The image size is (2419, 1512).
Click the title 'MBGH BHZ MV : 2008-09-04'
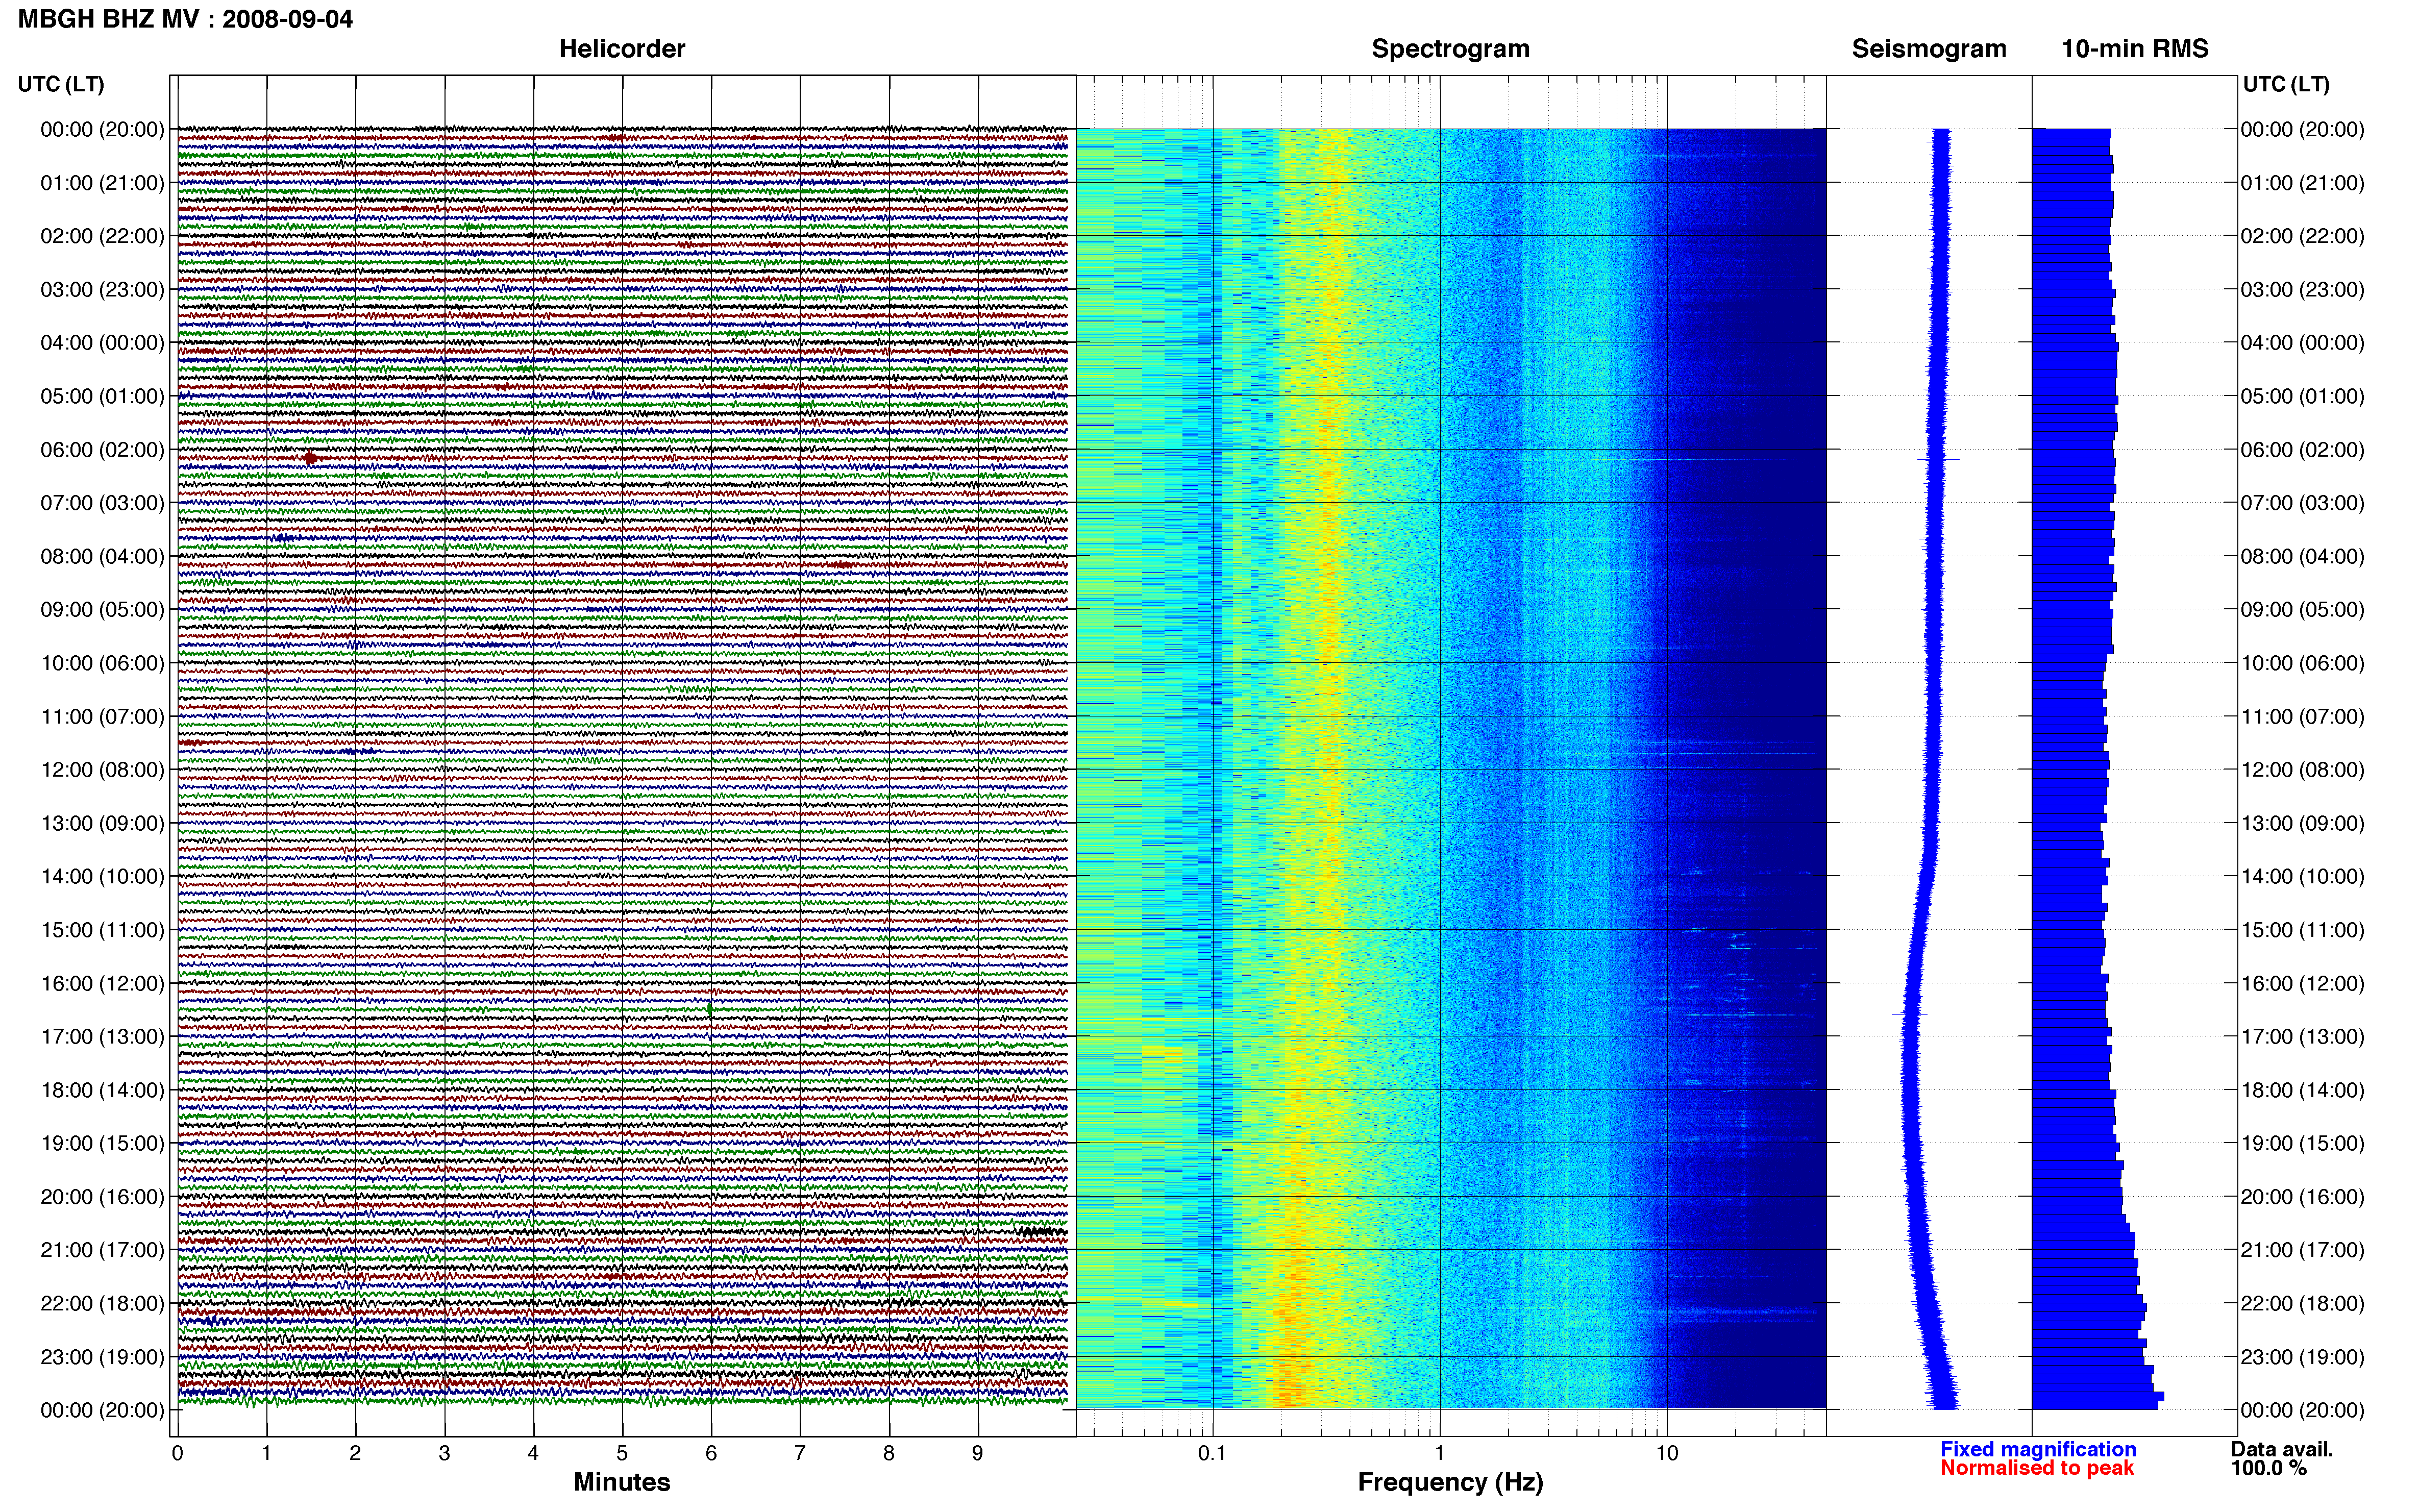(185, 19)
